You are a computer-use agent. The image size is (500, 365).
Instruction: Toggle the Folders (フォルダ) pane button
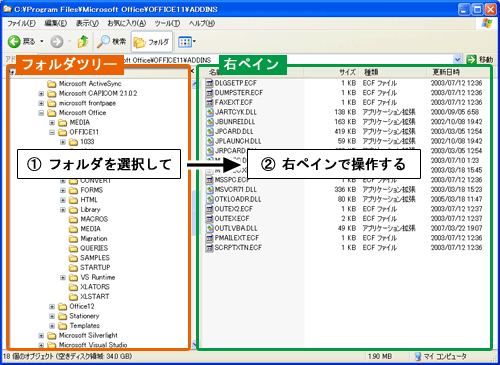[152, 42]
